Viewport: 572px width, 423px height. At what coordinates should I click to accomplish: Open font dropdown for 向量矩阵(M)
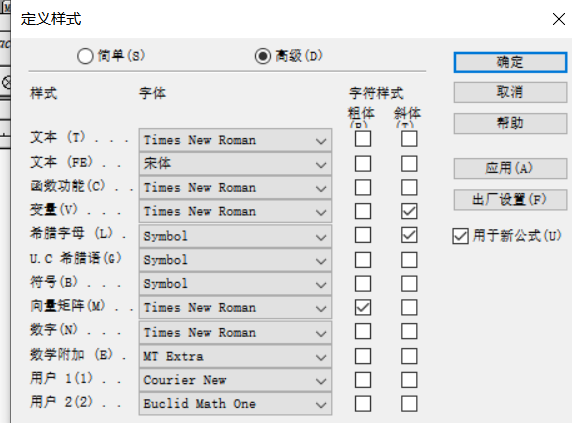[235, 308]
